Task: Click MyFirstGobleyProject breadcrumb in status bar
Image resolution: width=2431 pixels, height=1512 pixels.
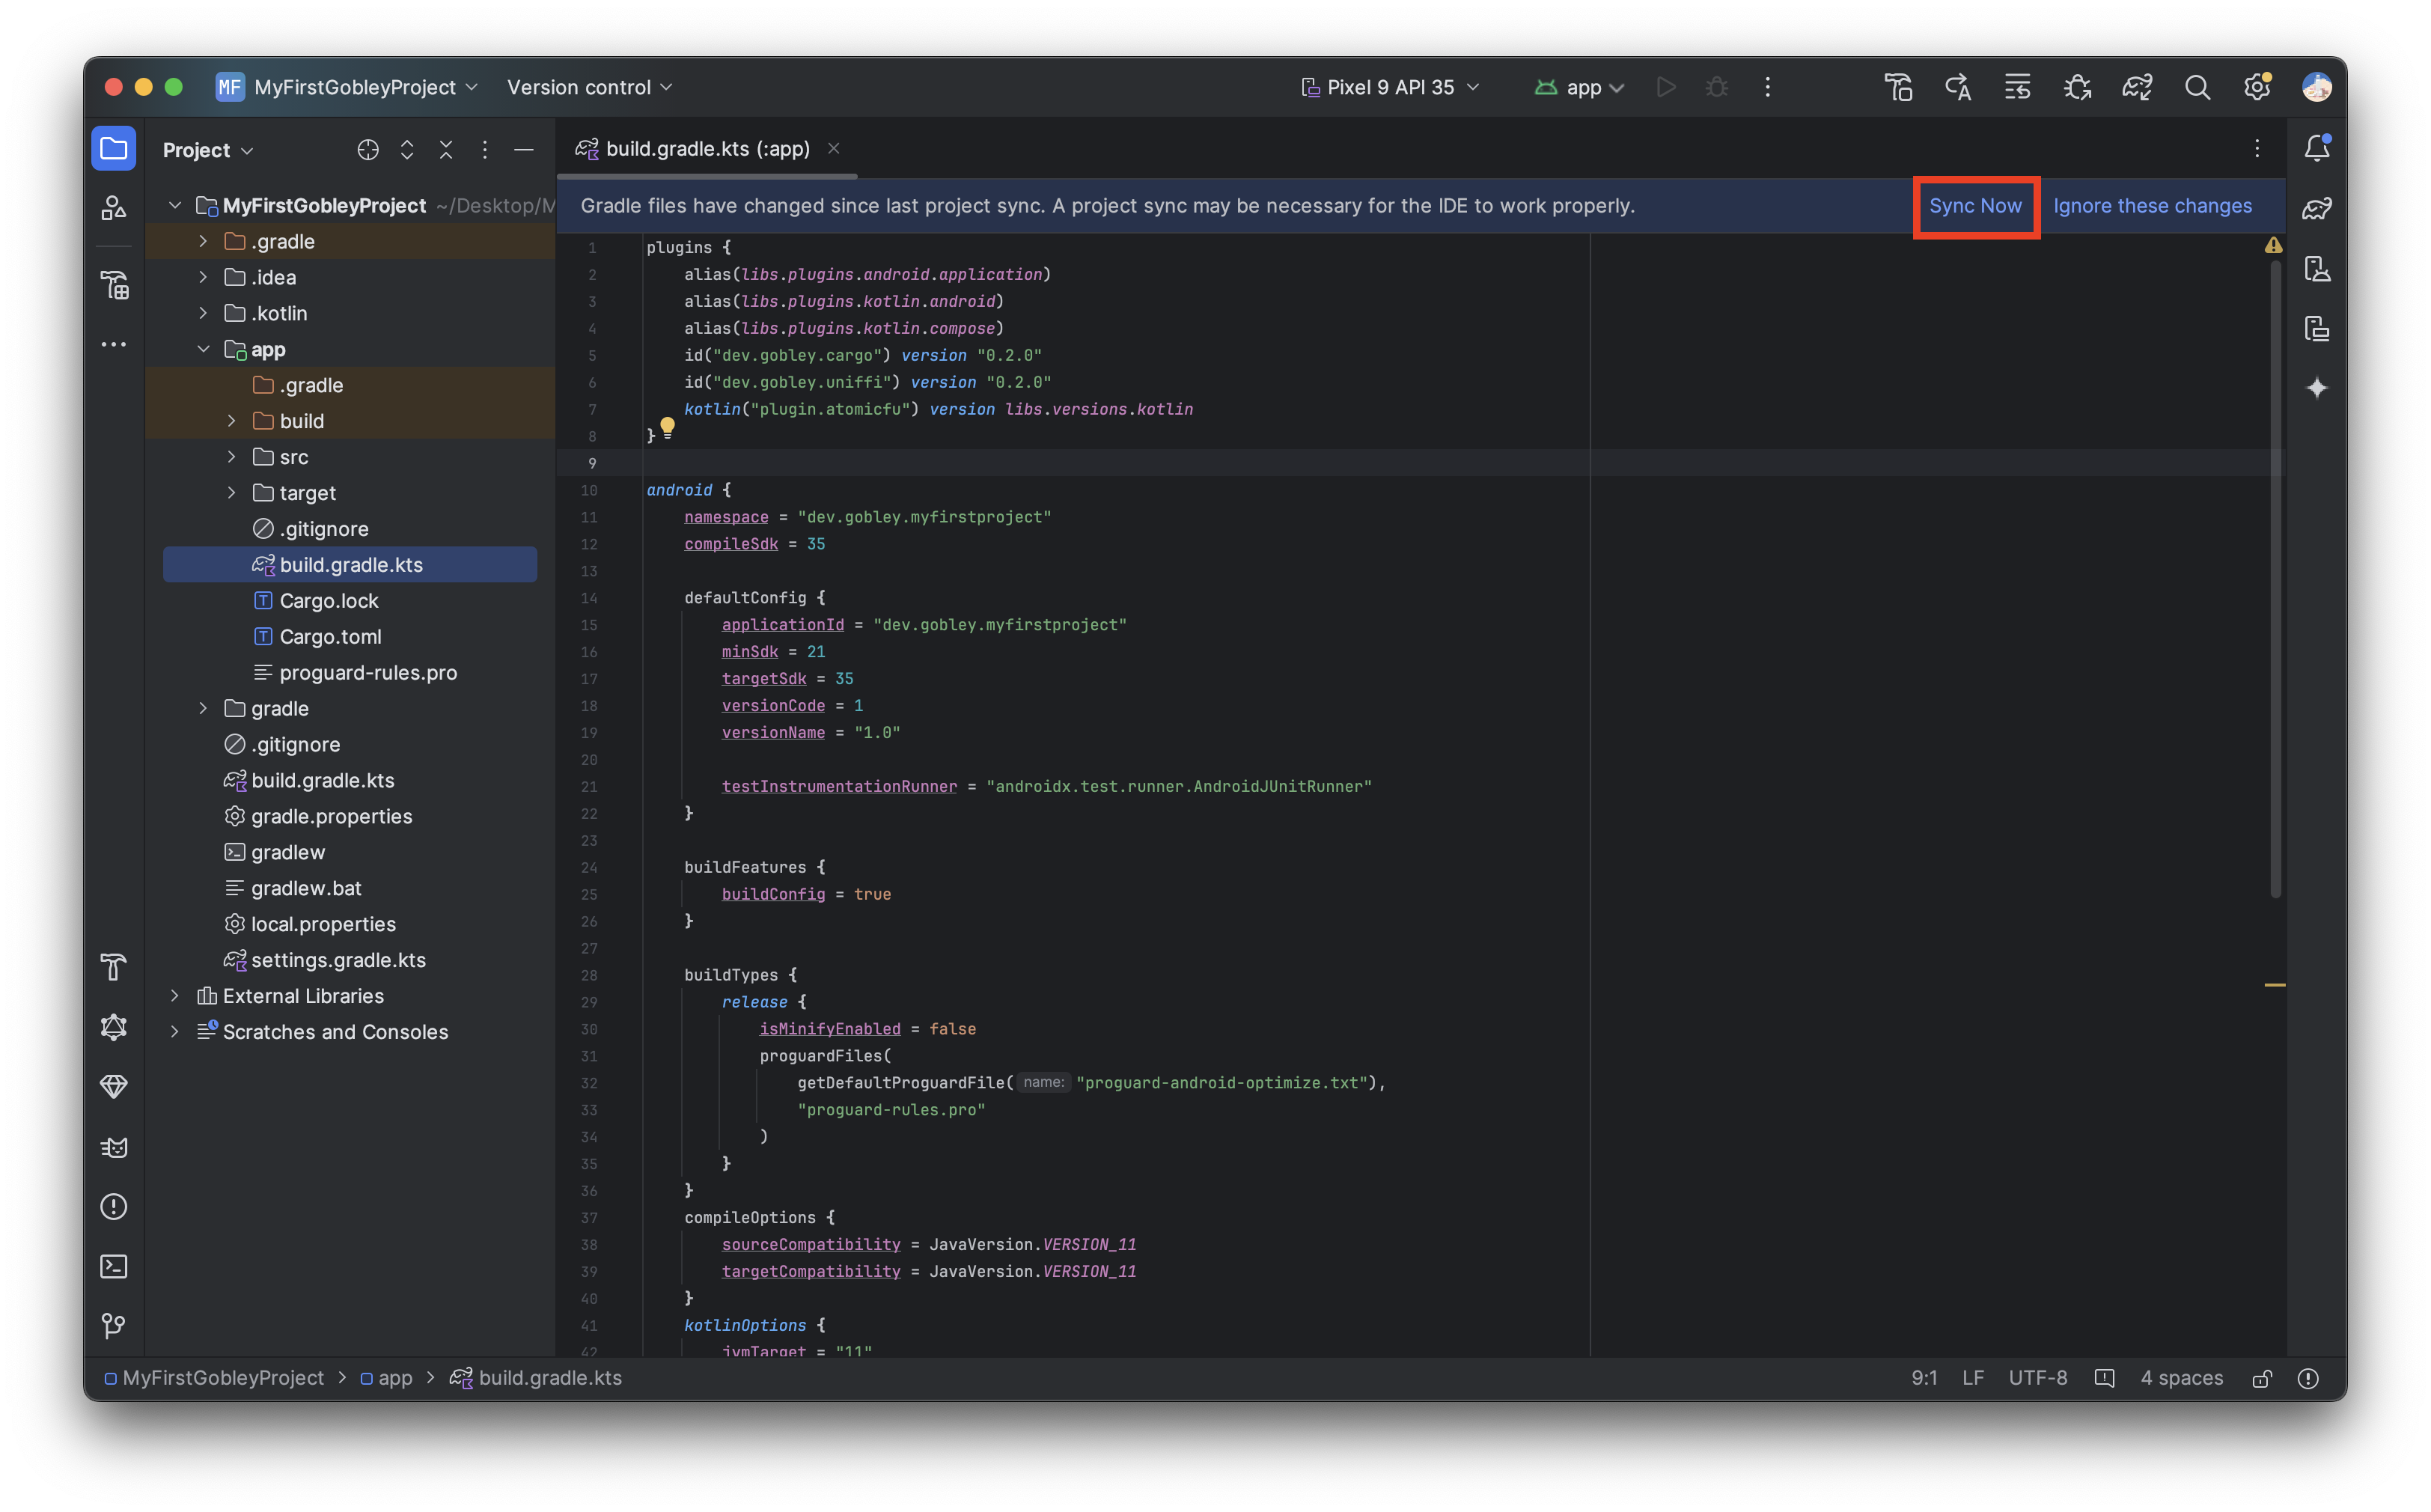Action: [x=214, y=1379]
